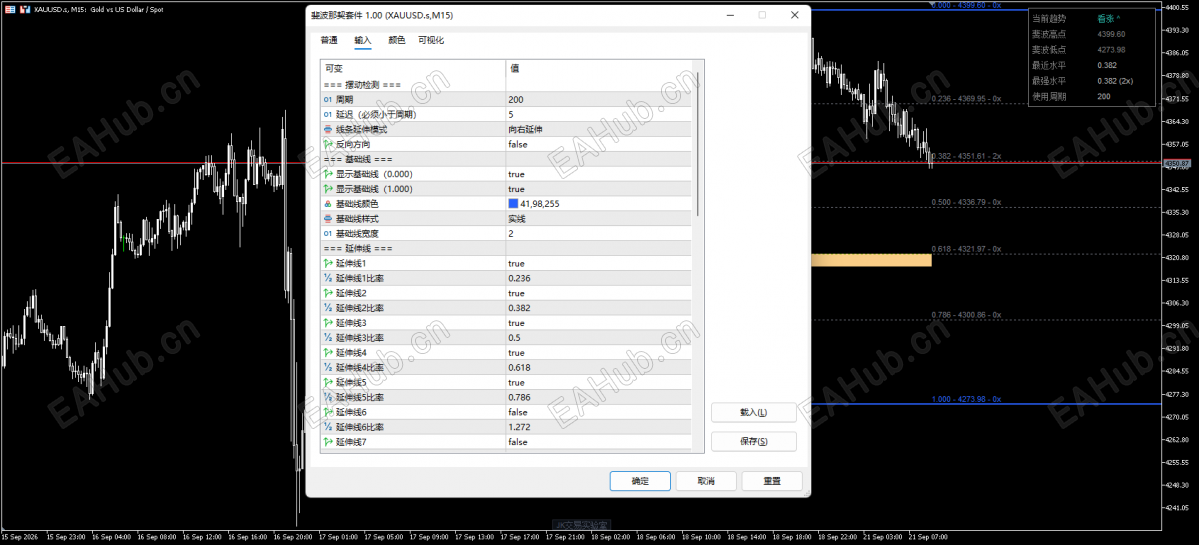Click the fraction icon beside 延伸线4比率
Viewport: 1199px width, 545px height.
328,368
